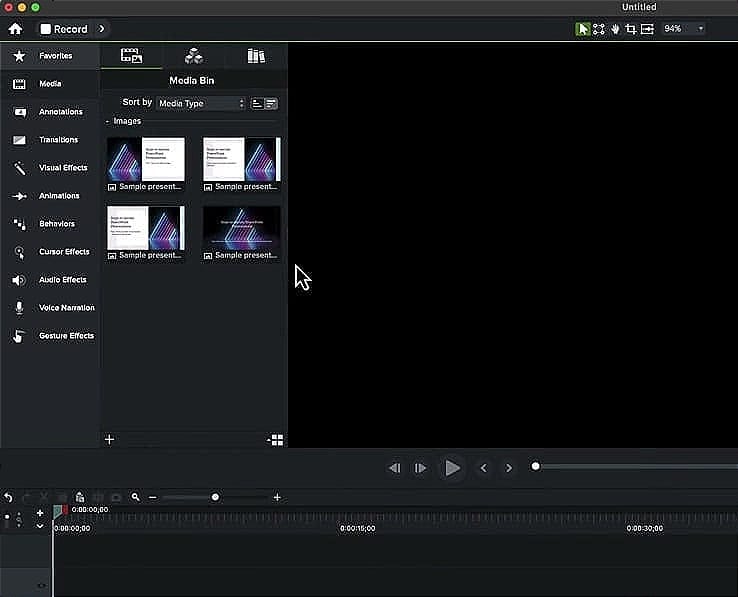Toggle the track visibility eye icon

pos(42,585)
